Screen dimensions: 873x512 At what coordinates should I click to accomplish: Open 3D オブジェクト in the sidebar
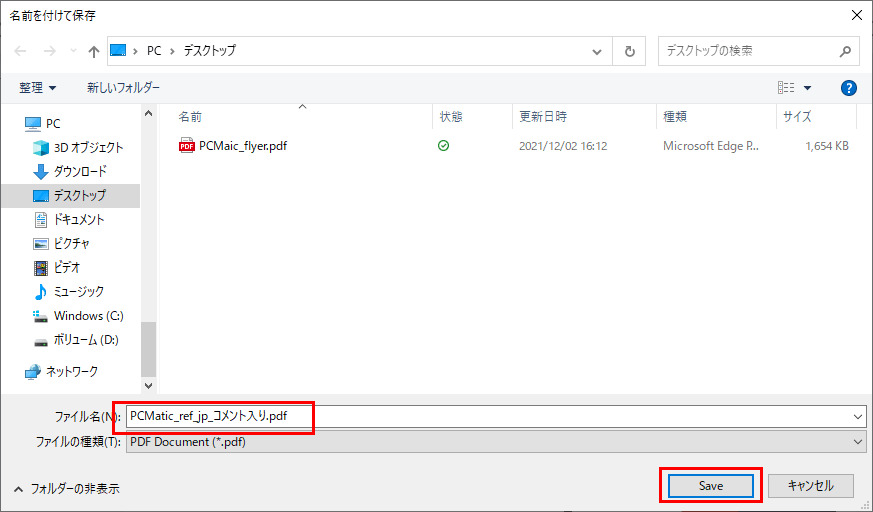[88, 147]
